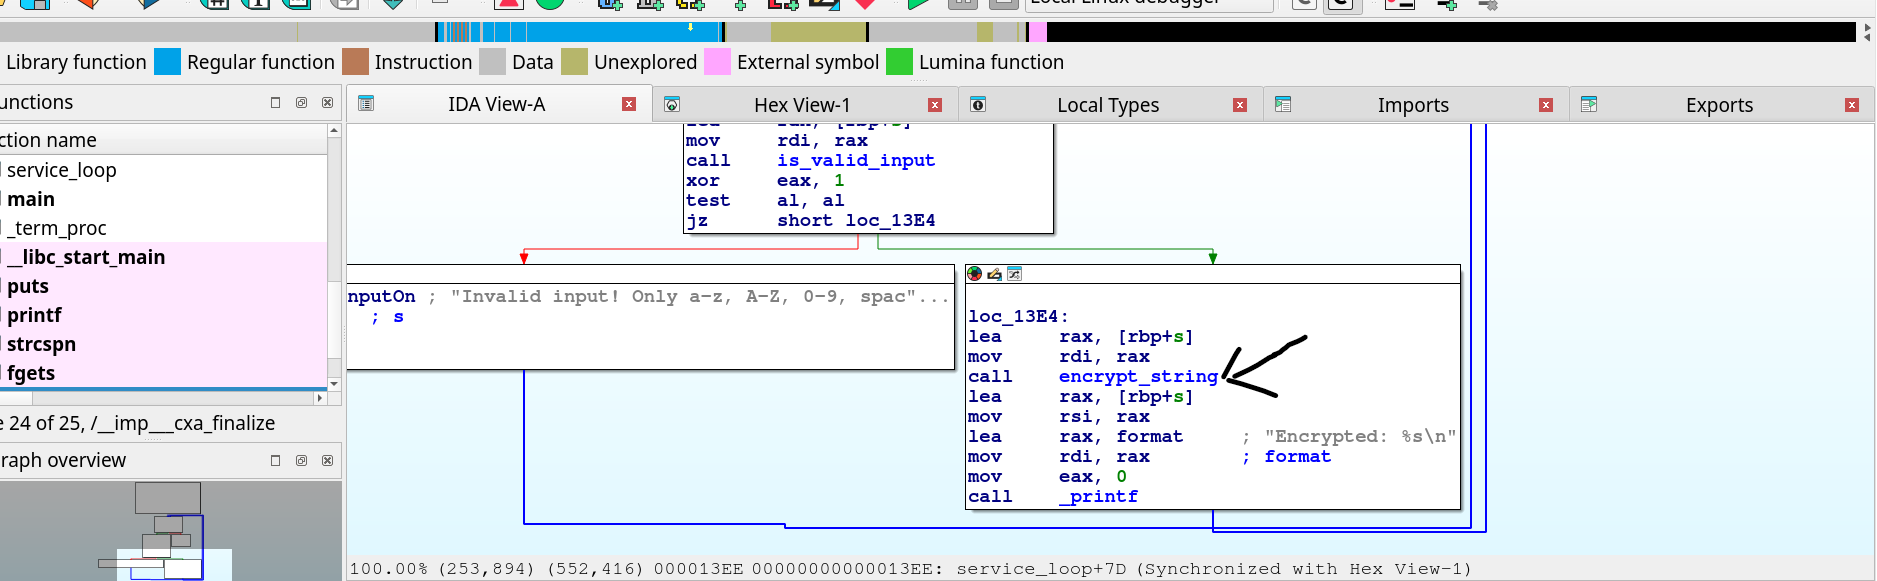Select strcspn in the functions list

point(41,344)
